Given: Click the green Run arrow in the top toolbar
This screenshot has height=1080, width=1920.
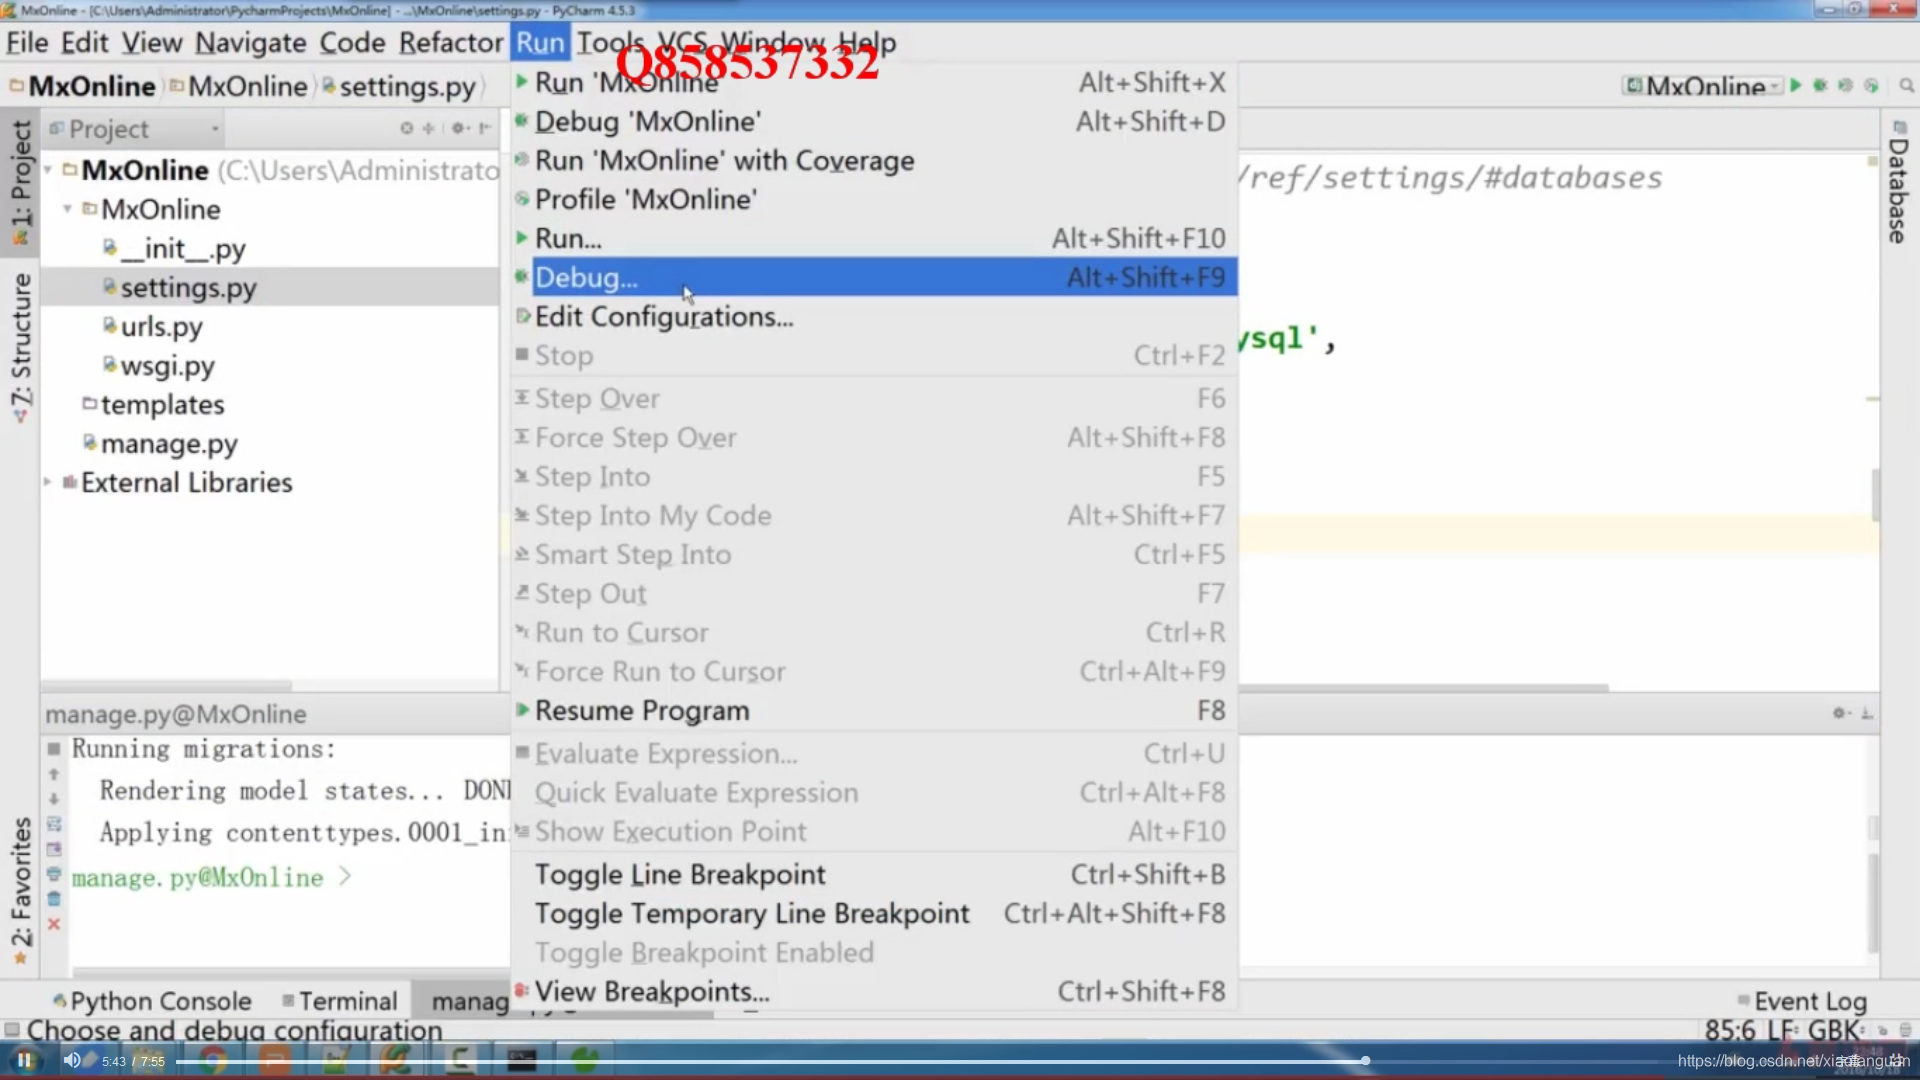Looking at the screenshot, I should tap(1796, 85).
